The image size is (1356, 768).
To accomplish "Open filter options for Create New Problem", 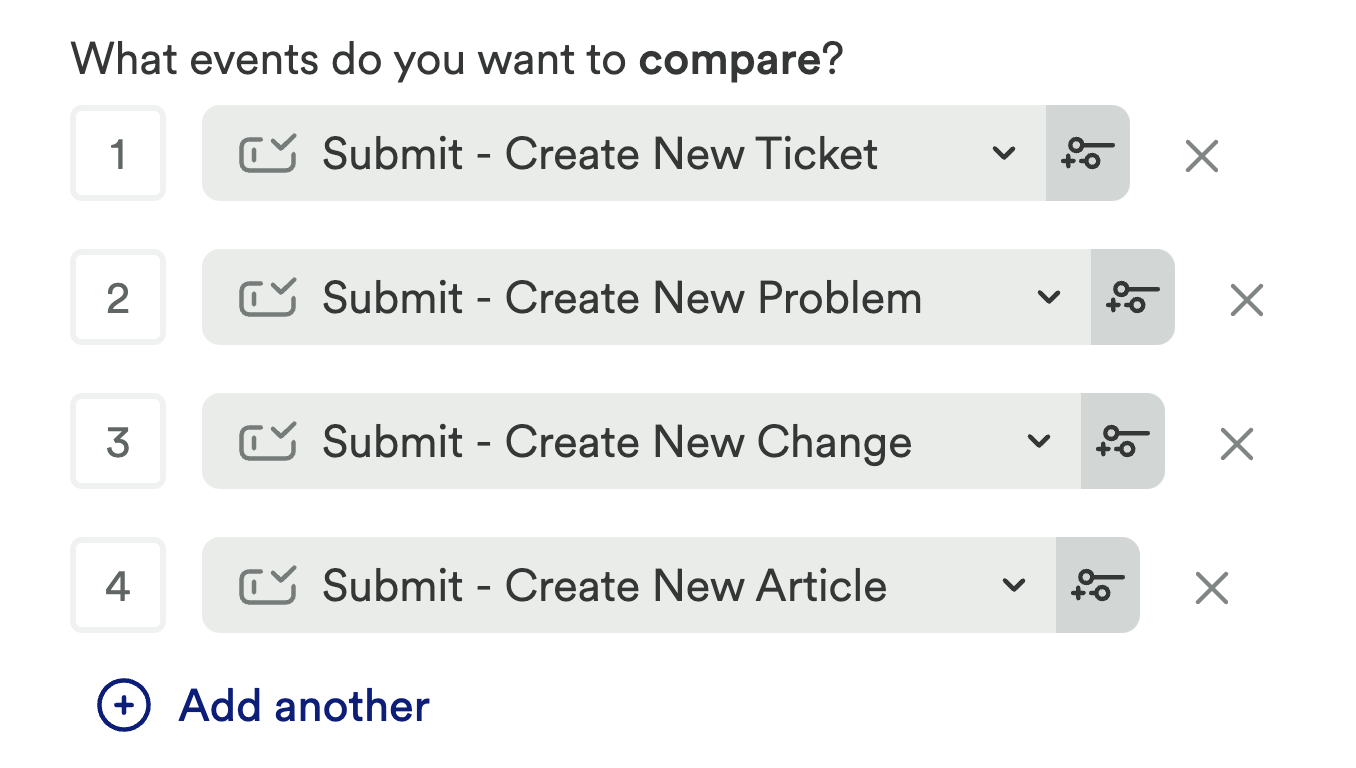I will click(1132, 298).
